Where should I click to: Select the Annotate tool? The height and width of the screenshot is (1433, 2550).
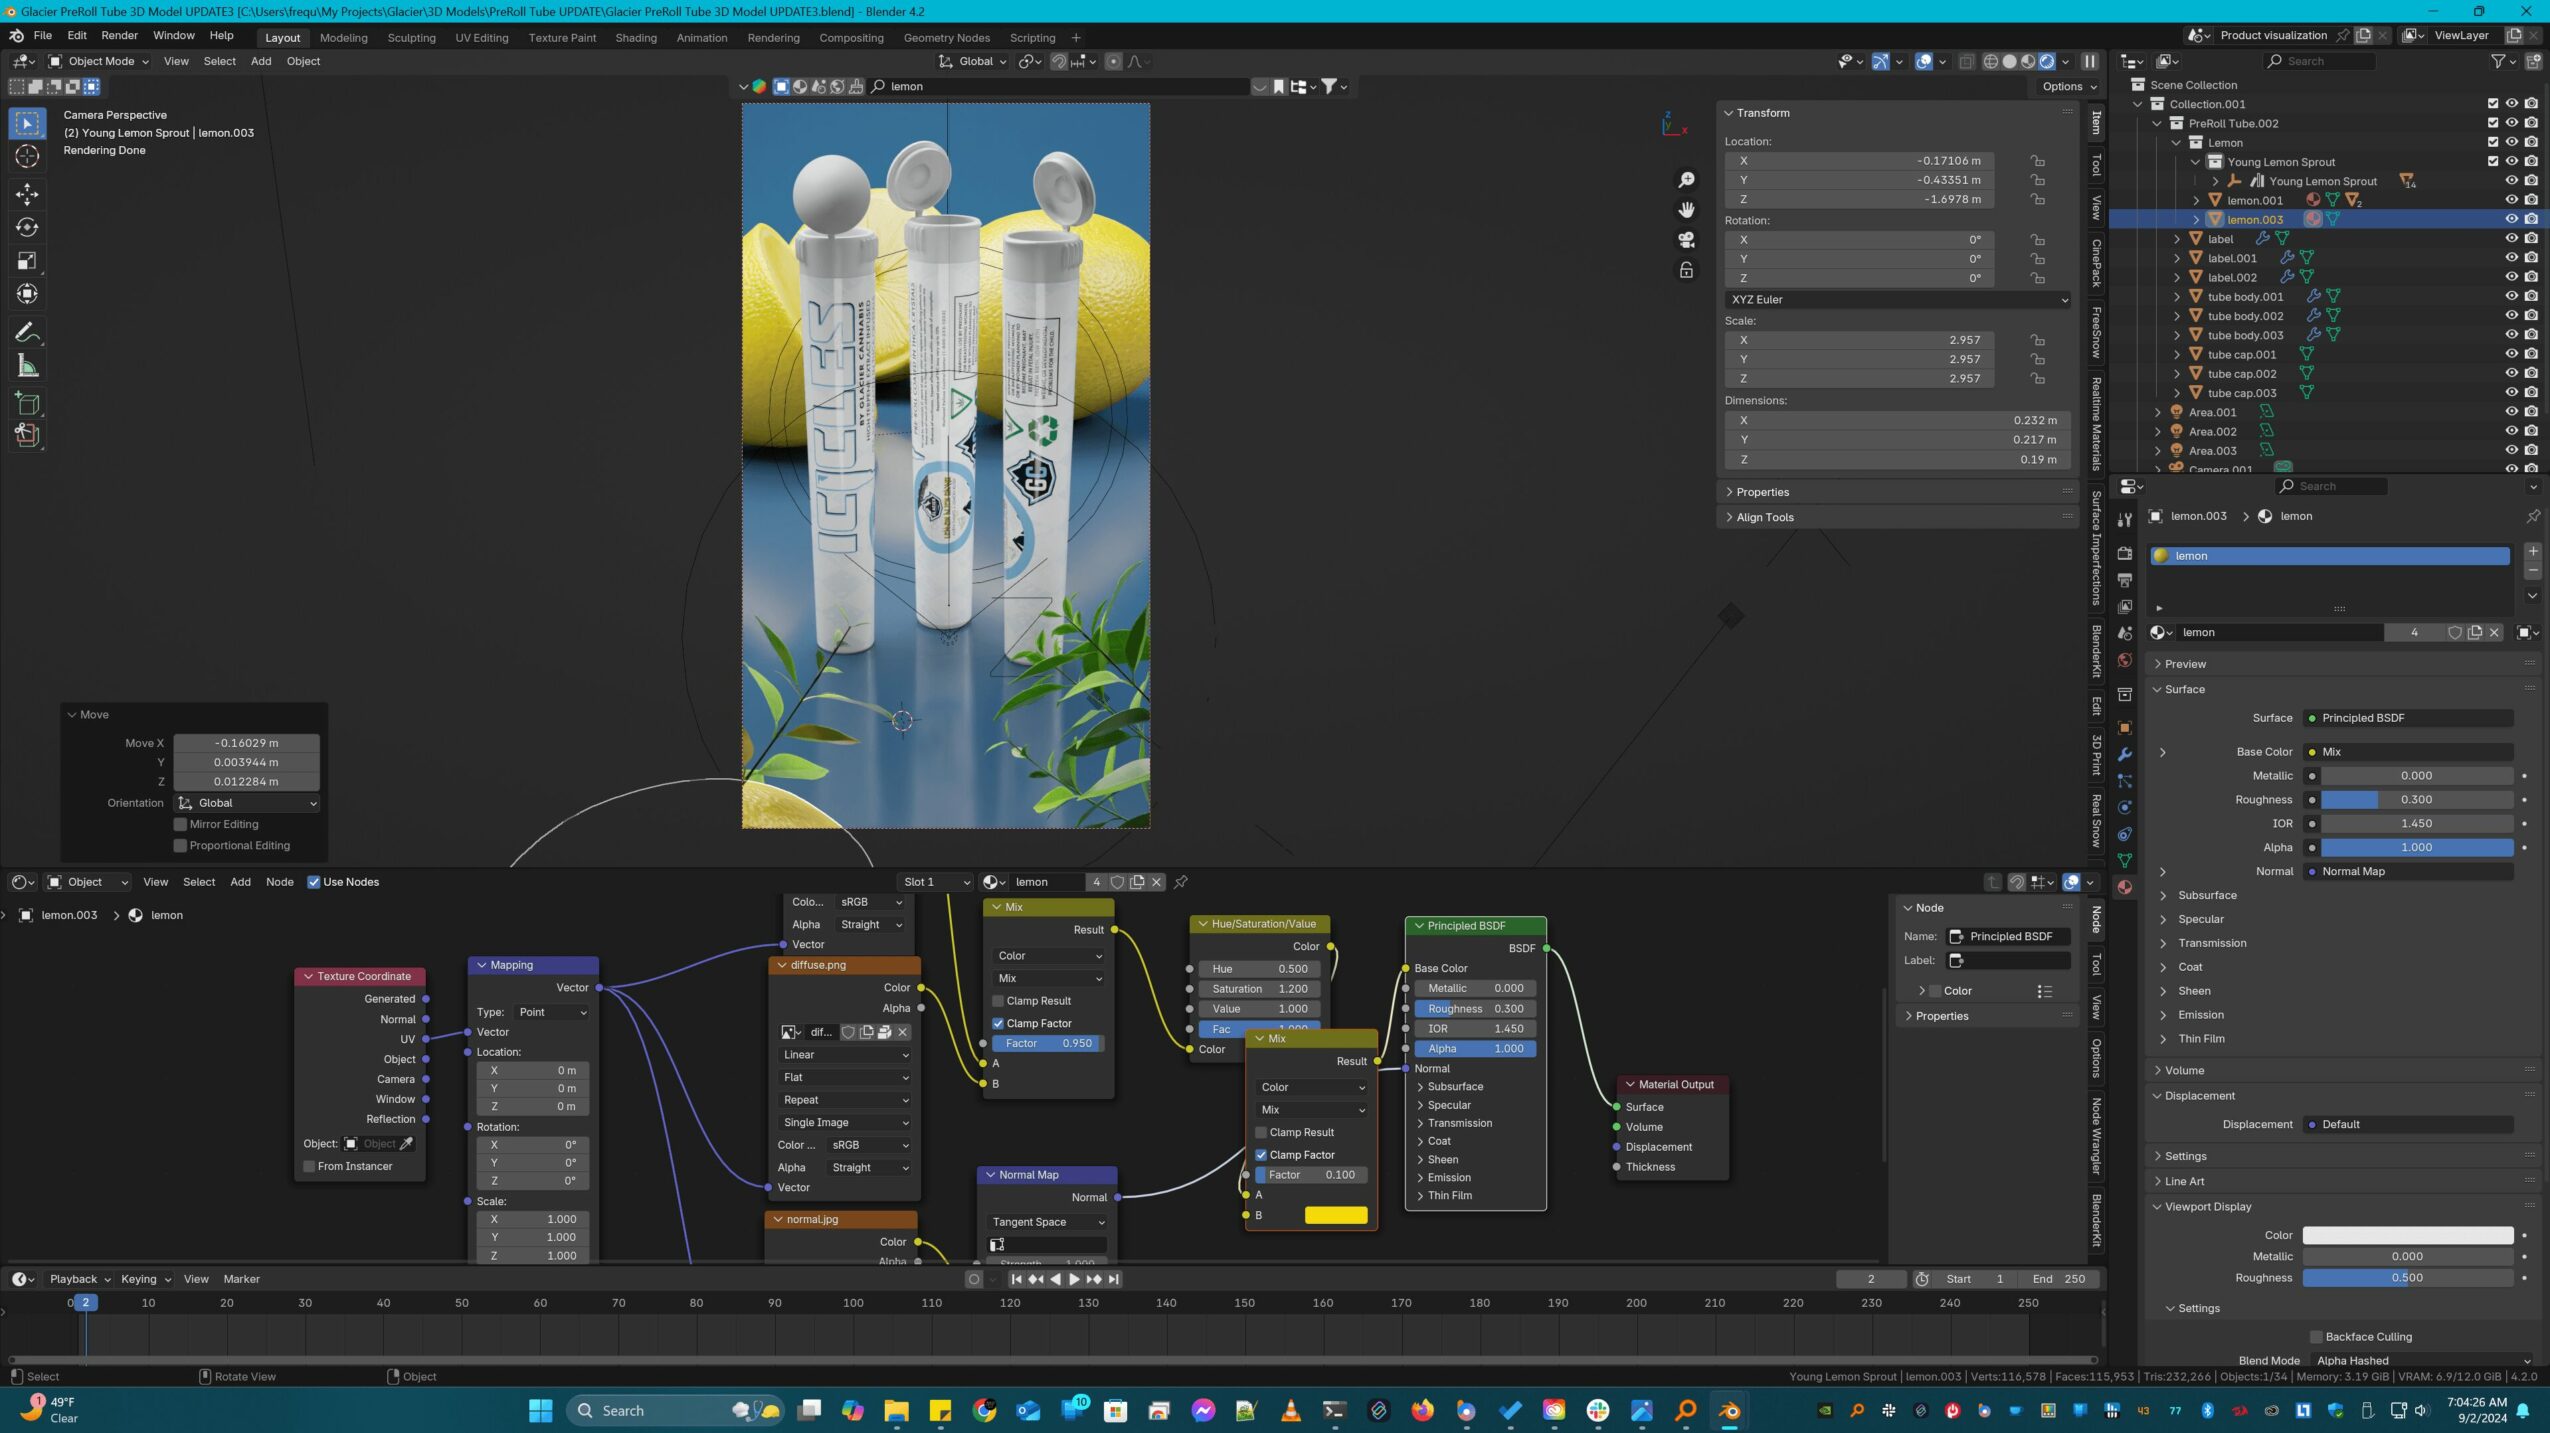[27, 333]
